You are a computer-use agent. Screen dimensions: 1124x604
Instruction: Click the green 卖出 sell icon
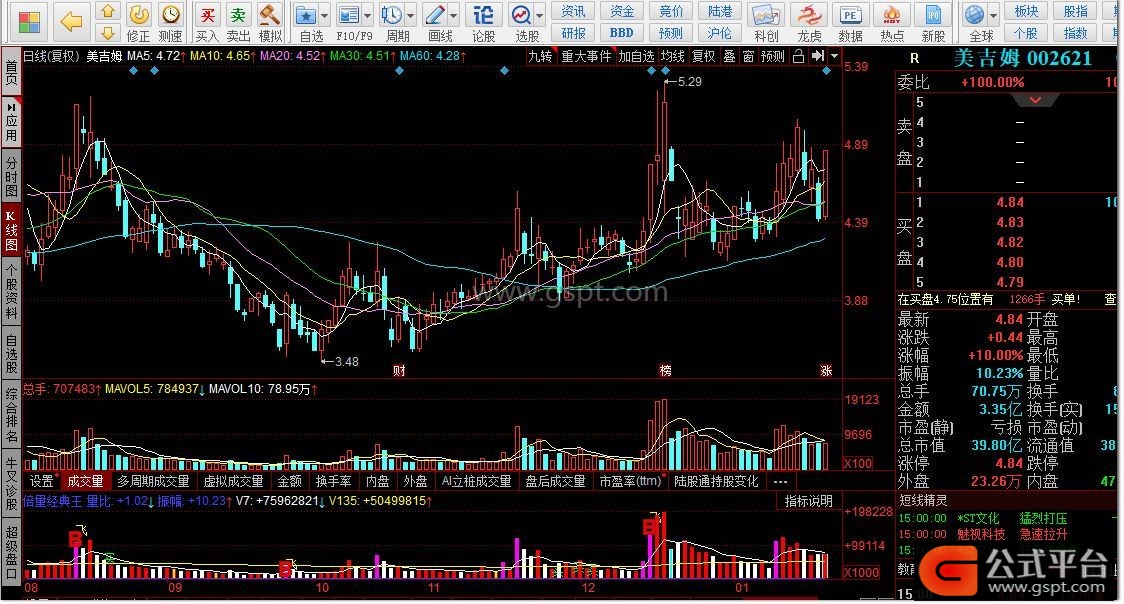click(x=238, y=14)
